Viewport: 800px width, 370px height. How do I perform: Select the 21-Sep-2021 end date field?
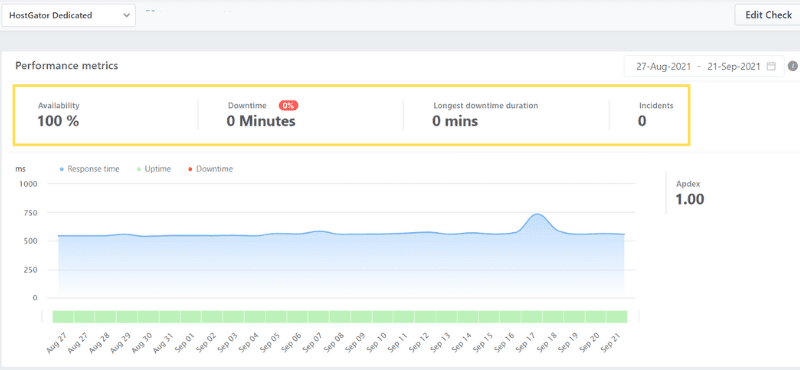coord(734,66)
